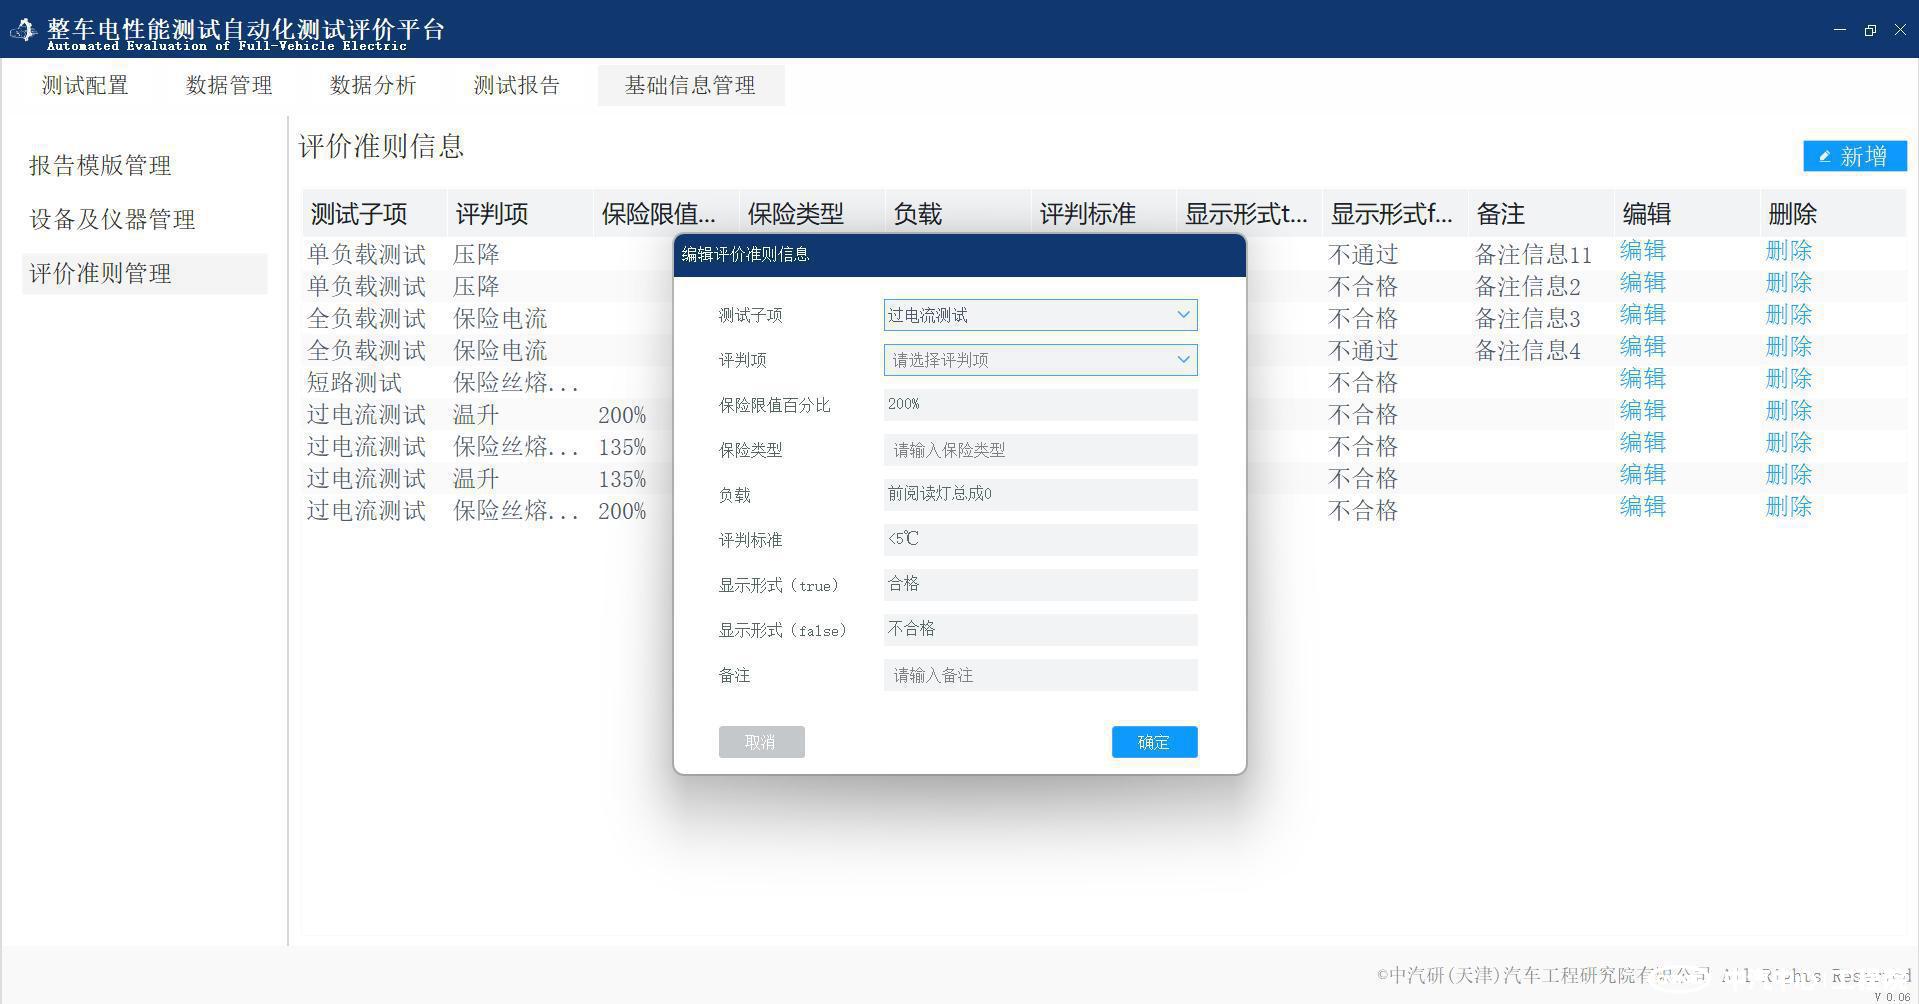Click the 评判标准 text field

(x=1040, y=540)
